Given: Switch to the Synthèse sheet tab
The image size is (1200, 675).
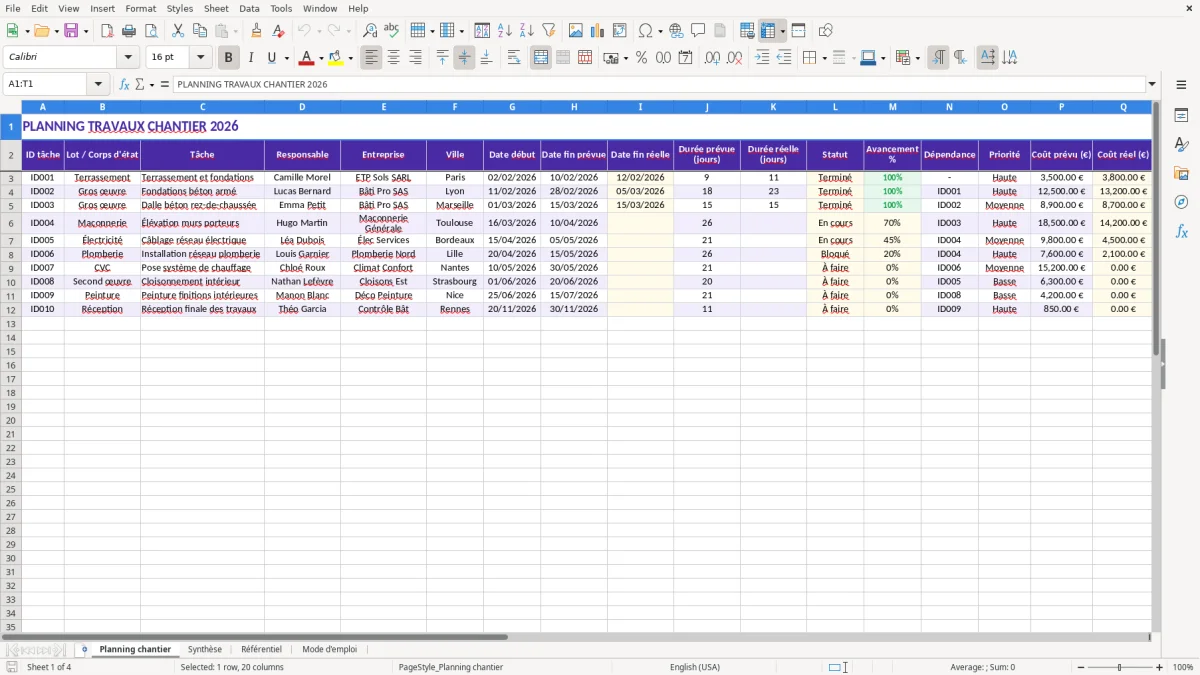Looking at the screenshot, I should pos(205,649).
